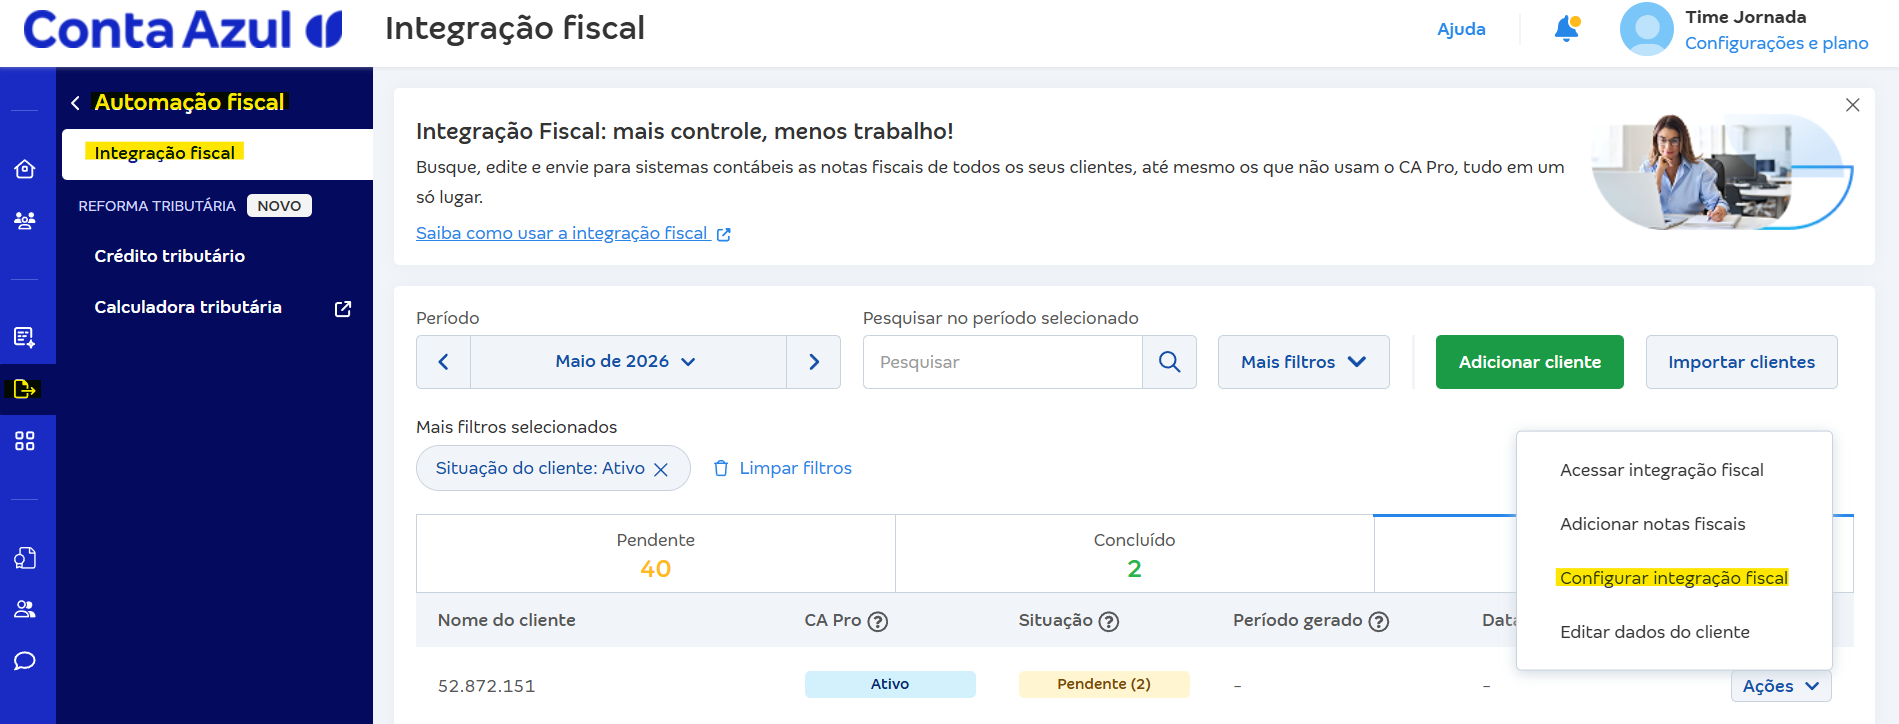Go back with Automação fiscal chevron
Image resolution: width=1899 pixels, height=724 pixels.
pos(75,103)
